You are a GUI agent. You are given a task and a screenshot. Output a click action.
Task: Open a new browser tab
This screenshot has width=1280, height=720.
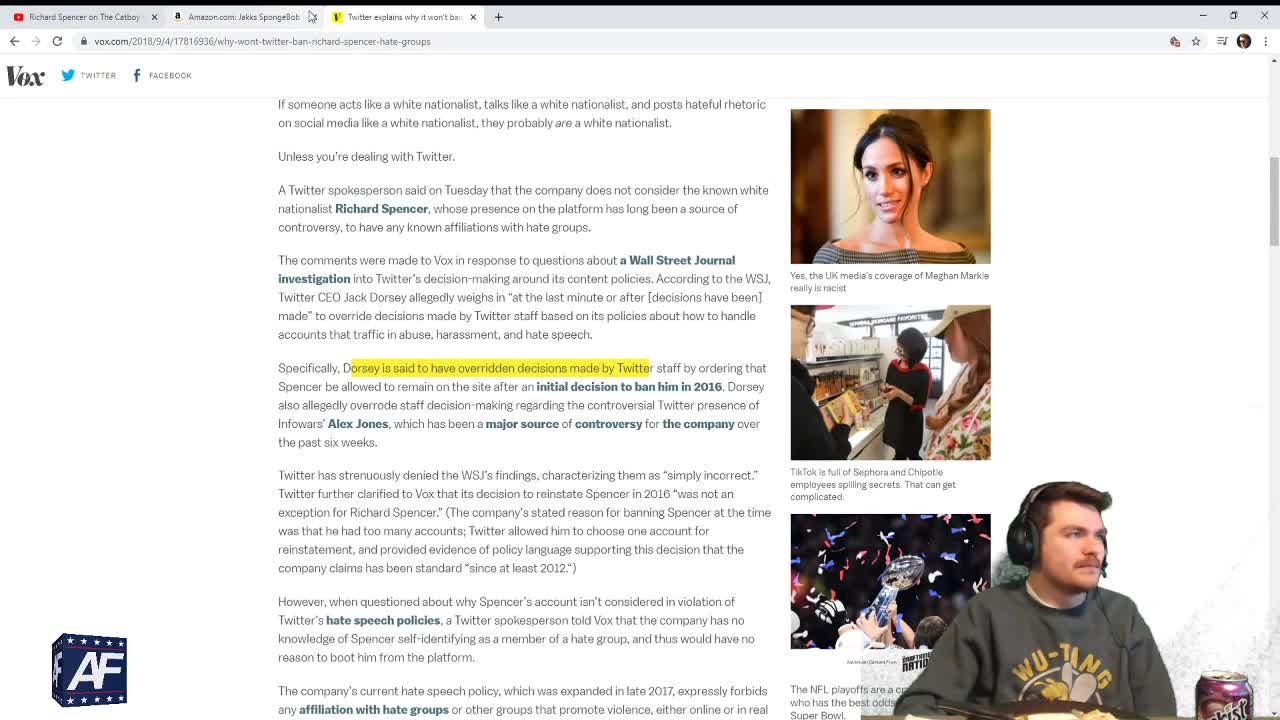point(498,17)
